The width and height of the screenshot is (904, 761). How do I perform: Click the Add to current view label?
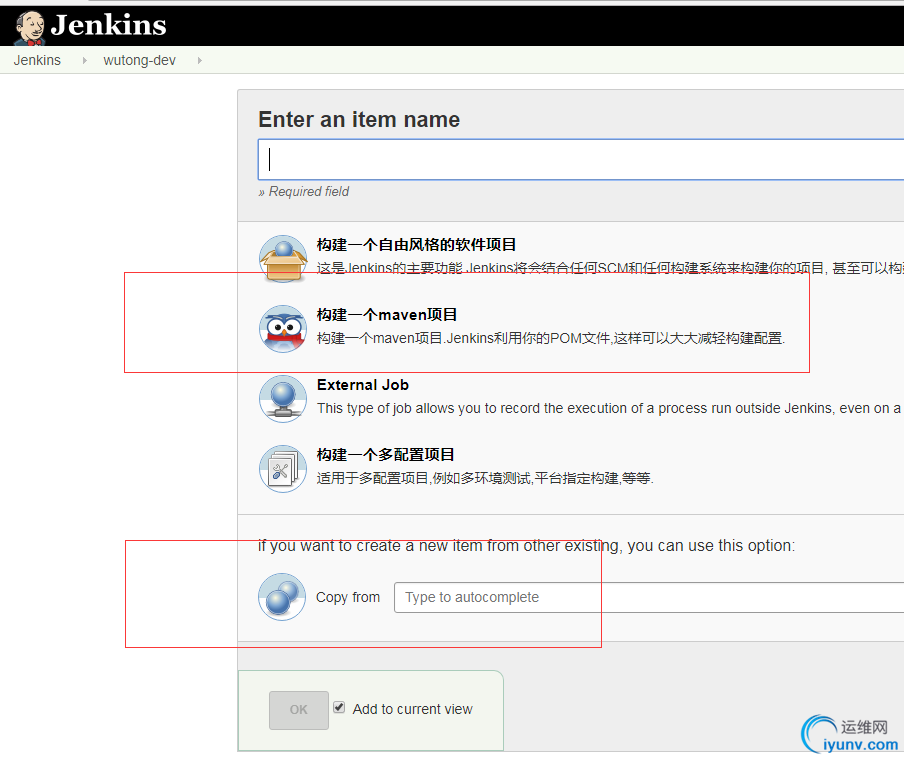[412, 709]
